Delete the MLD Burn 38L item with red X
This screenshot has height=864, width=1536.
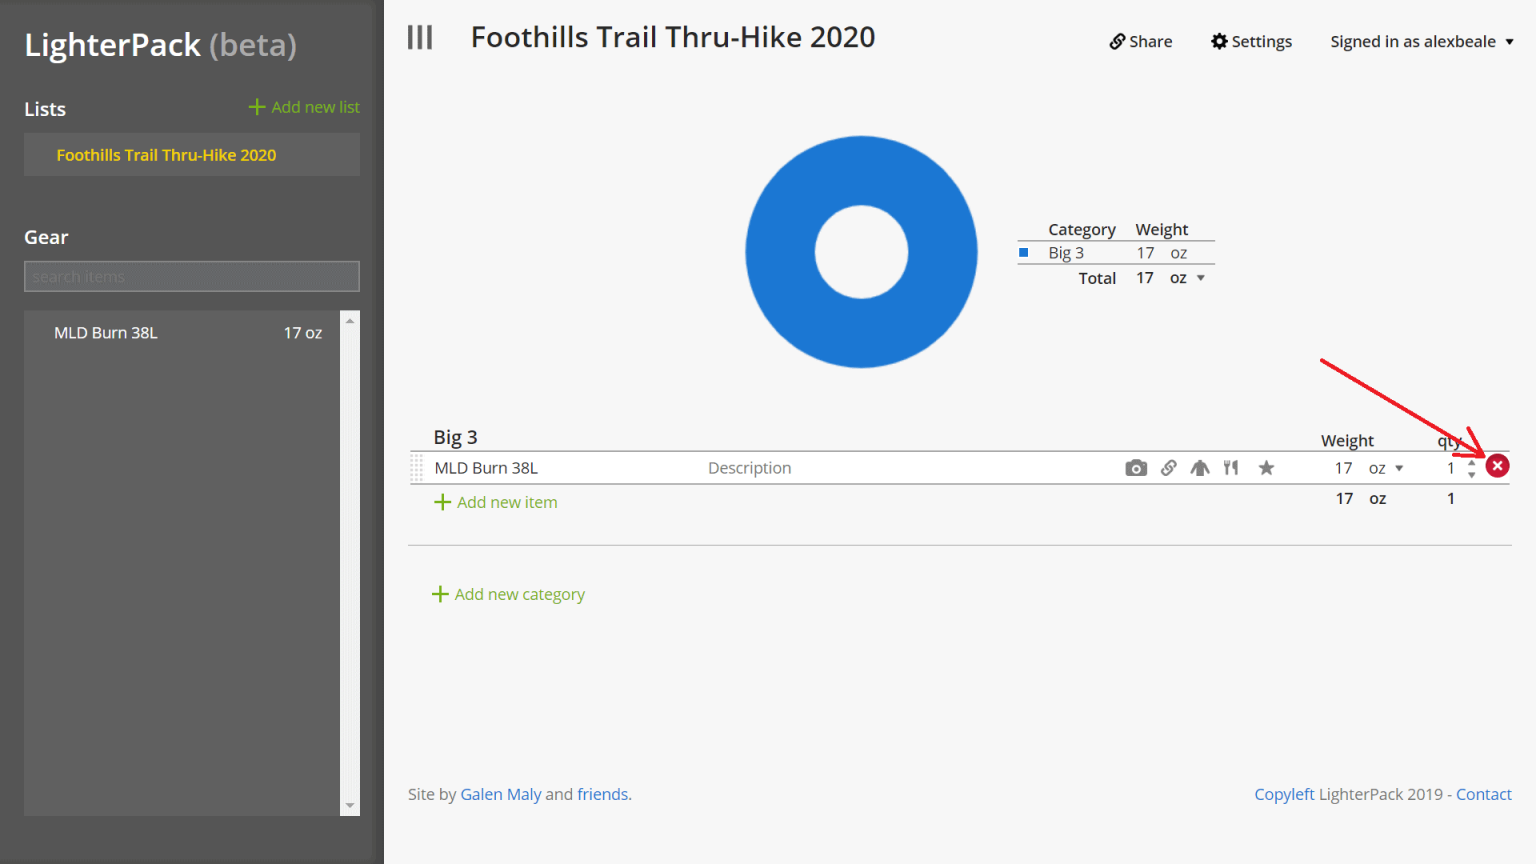click(x=1497, y=466)
